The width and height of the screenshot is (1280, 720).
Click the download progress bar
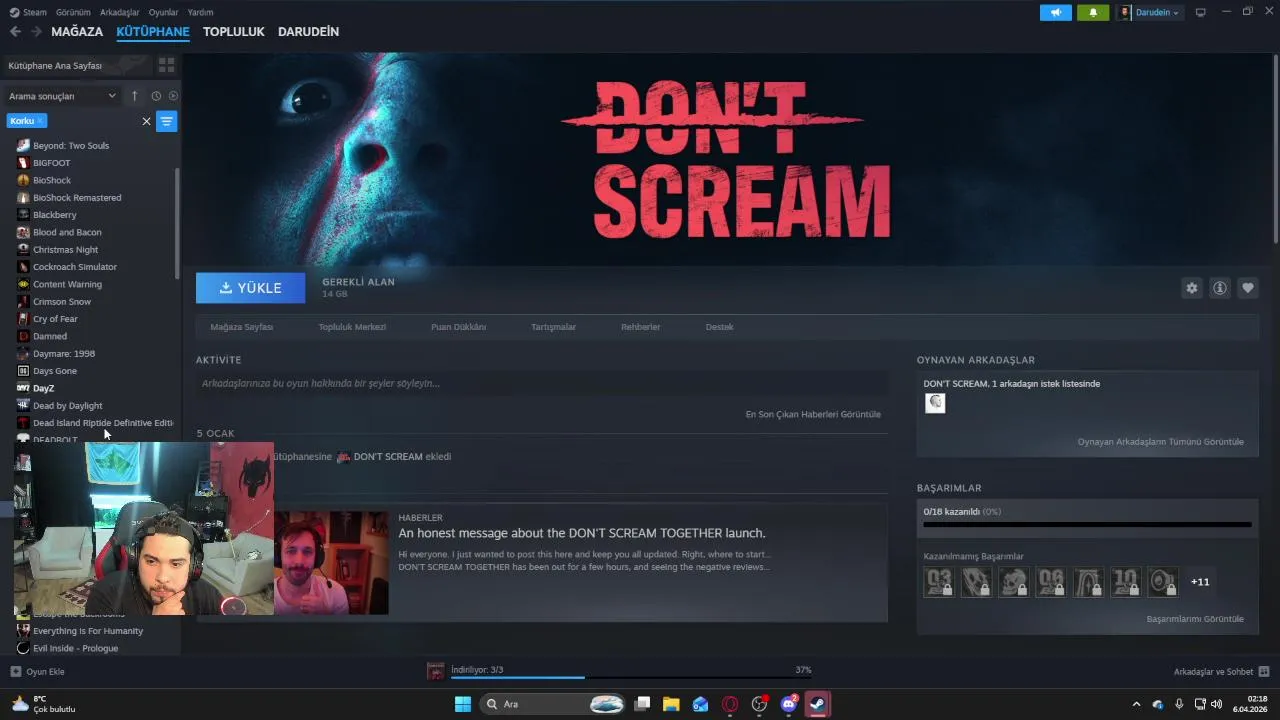630,677
